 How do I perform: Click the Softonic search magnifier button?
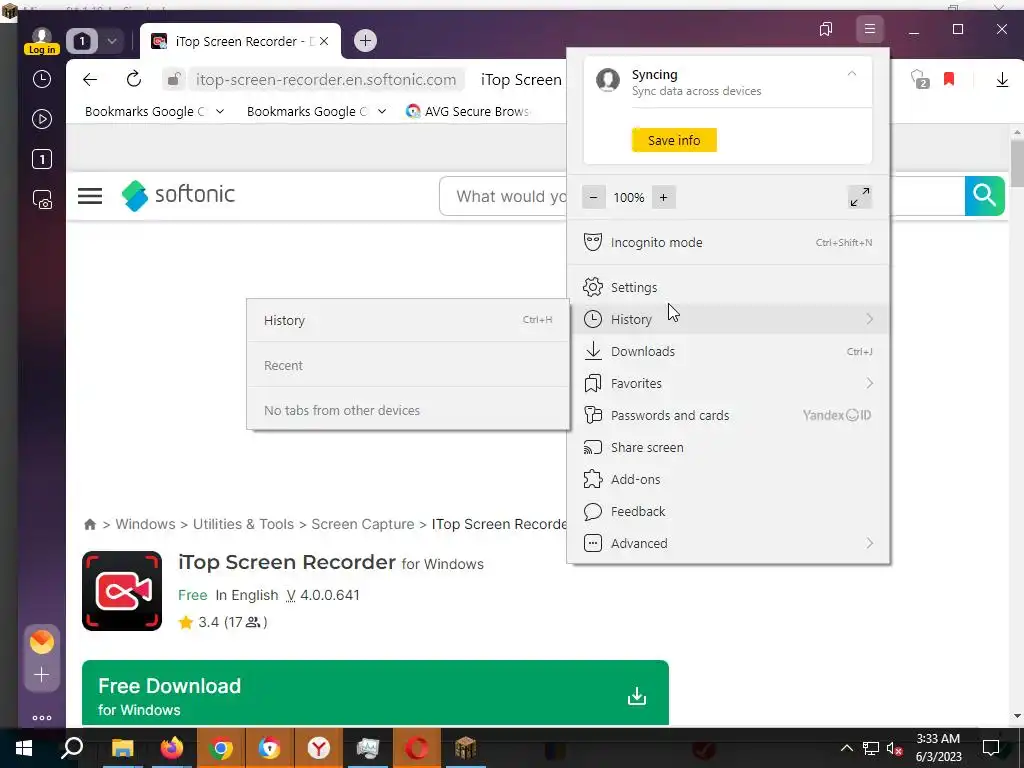(x=984, y=196)
